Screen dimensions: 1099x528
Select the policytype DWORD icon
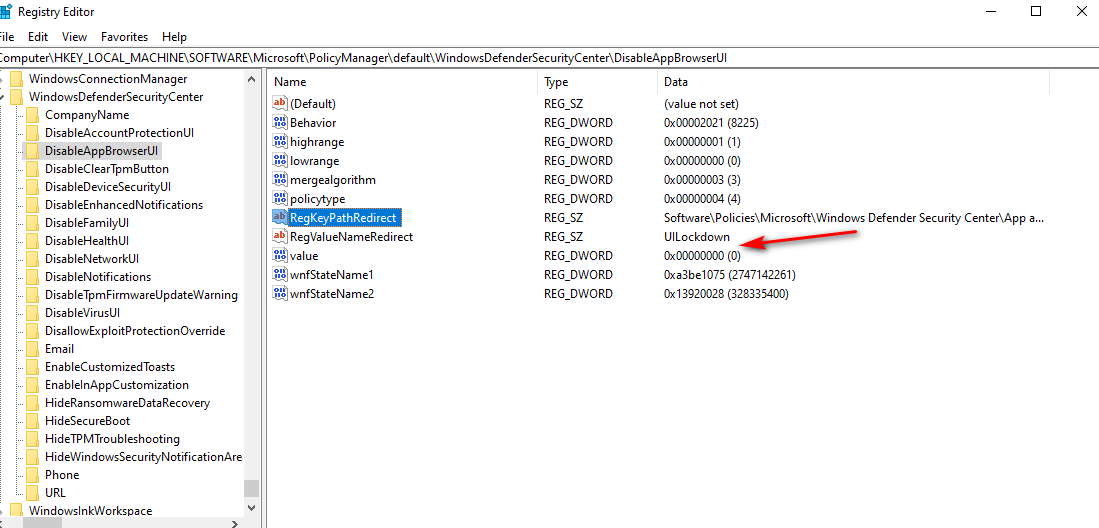[280, 198]
